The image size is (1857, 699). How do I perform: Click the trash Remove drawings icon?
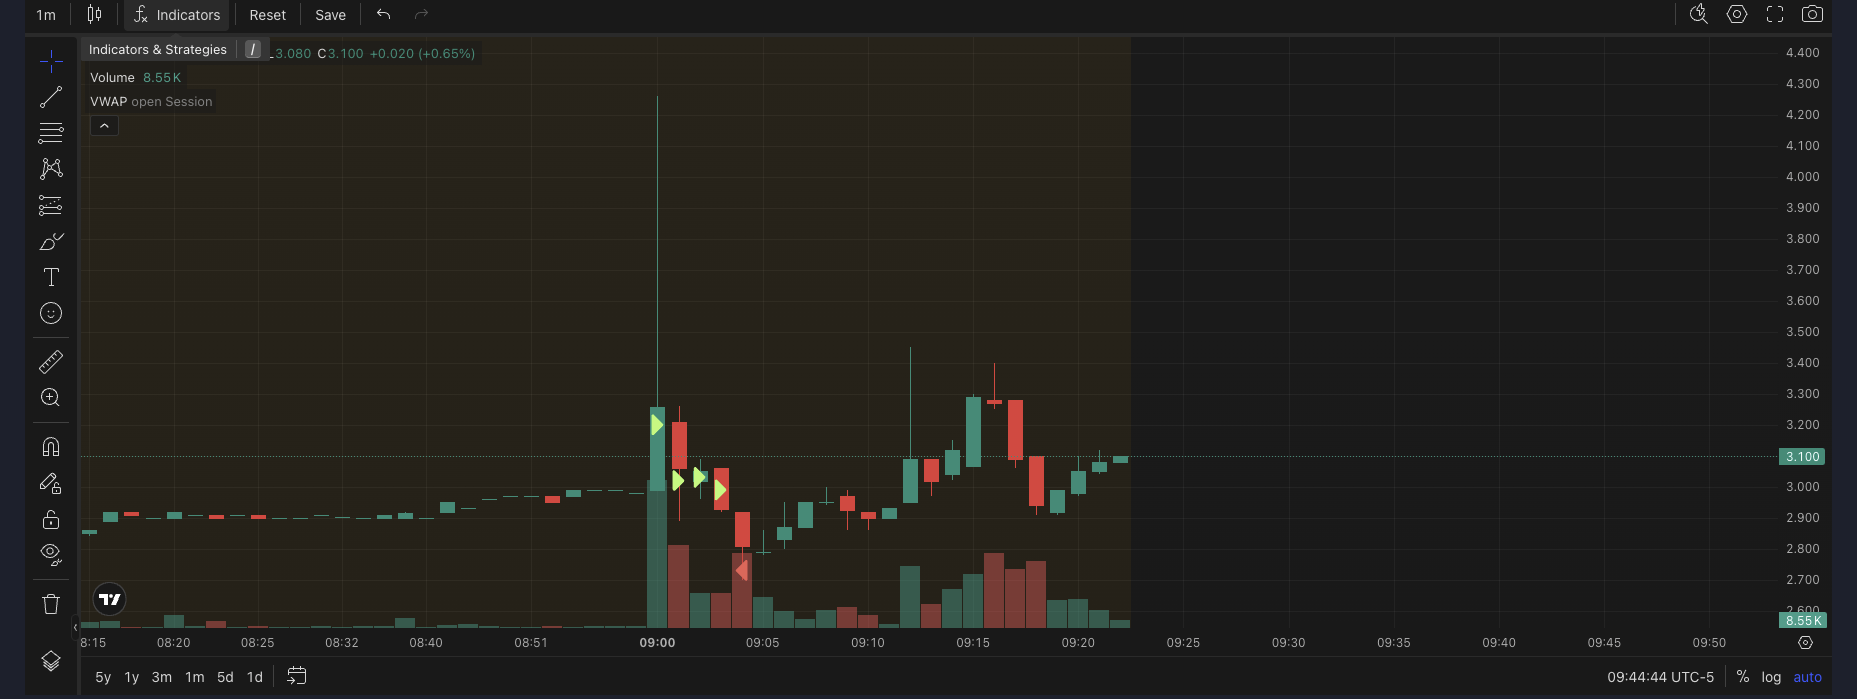pos(51,603)
